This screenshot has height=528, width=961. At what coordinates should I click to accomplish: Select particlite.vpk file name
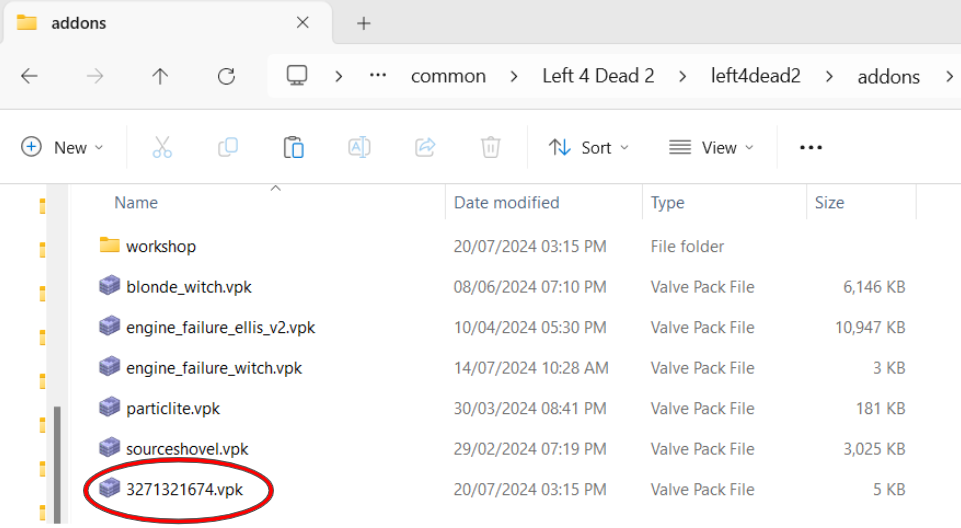pyautogui.click(x=173, y=408)
